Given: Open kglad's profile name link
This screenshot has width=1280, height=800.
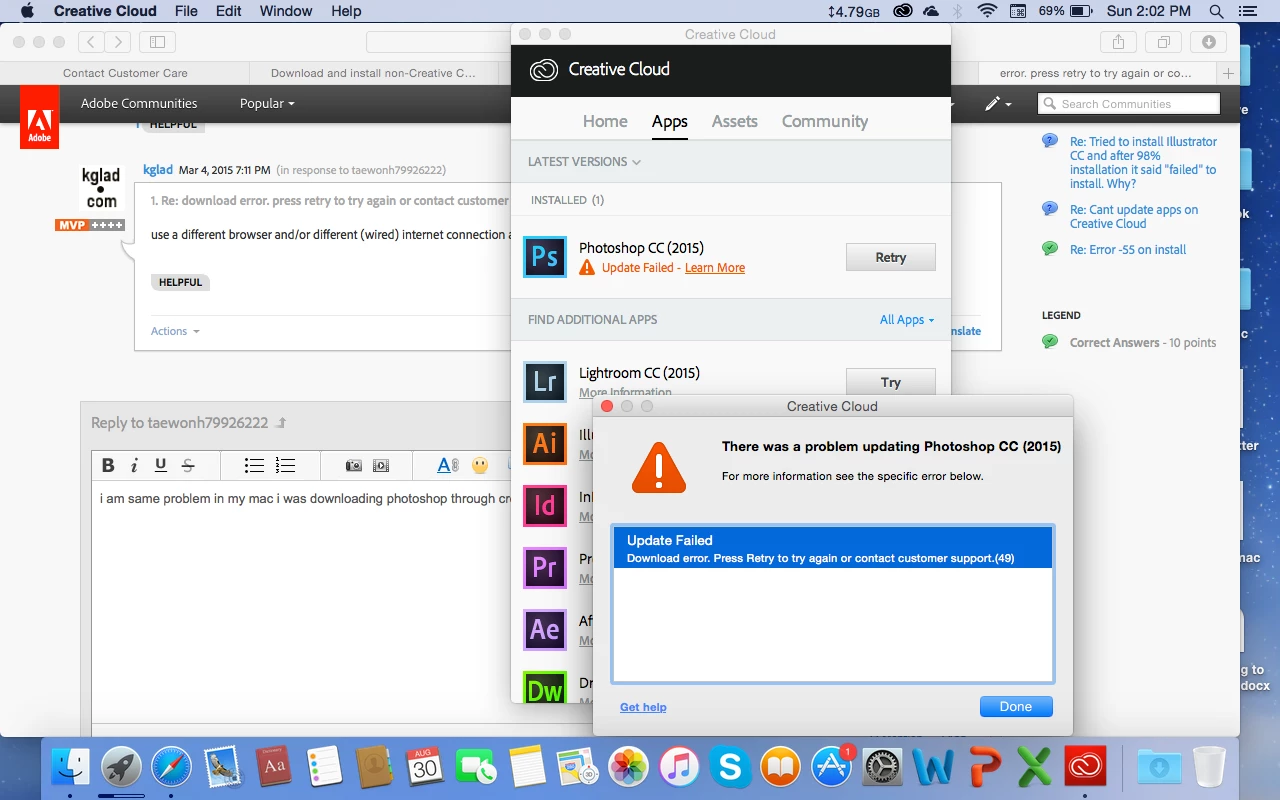Looking at the screenshot, I should [158, 170].
